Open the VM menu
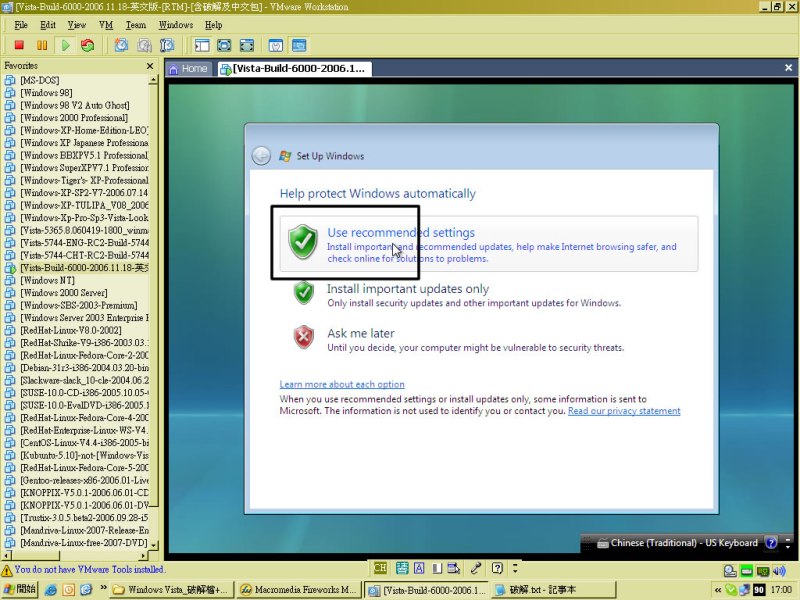Screen dimensions: 800x600 pyautogui.click(x=106, y=25)
